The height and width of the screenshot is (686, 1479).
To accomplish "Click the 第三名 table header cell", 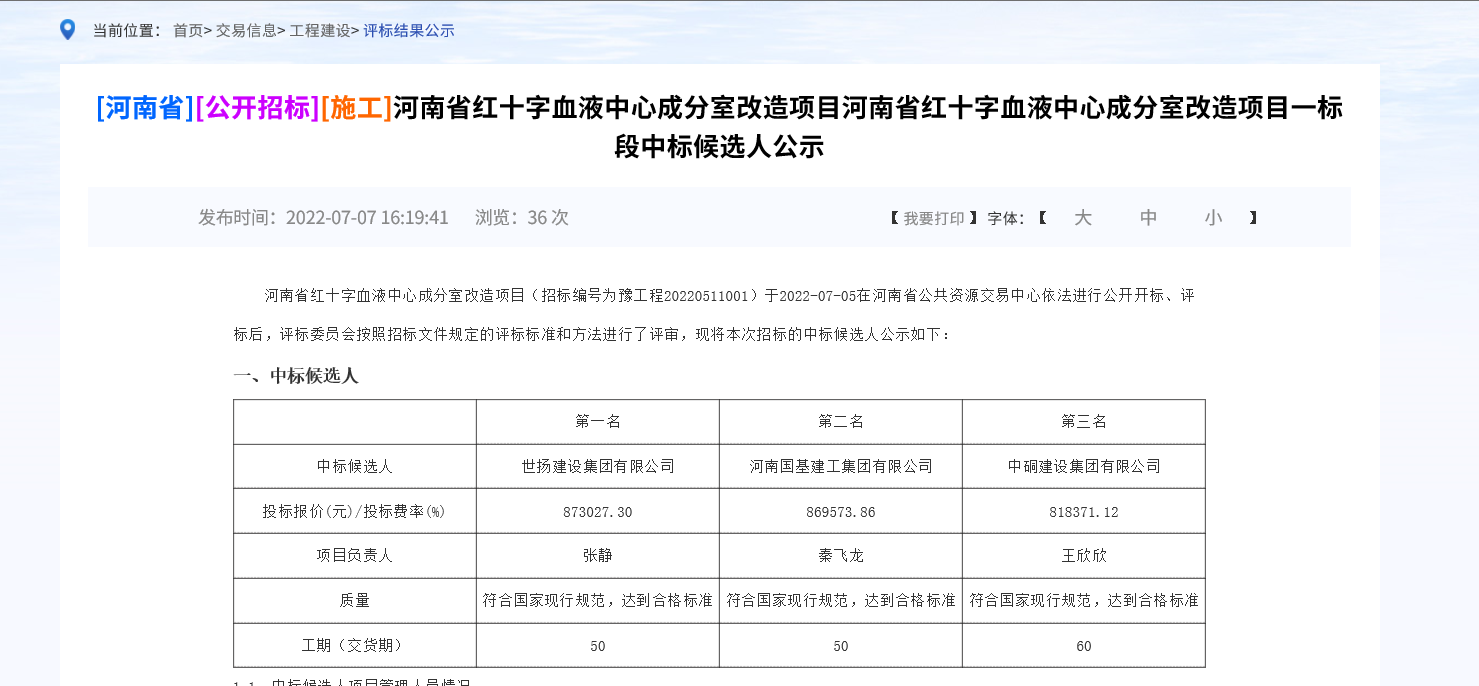I will [x=1083, y=422].
